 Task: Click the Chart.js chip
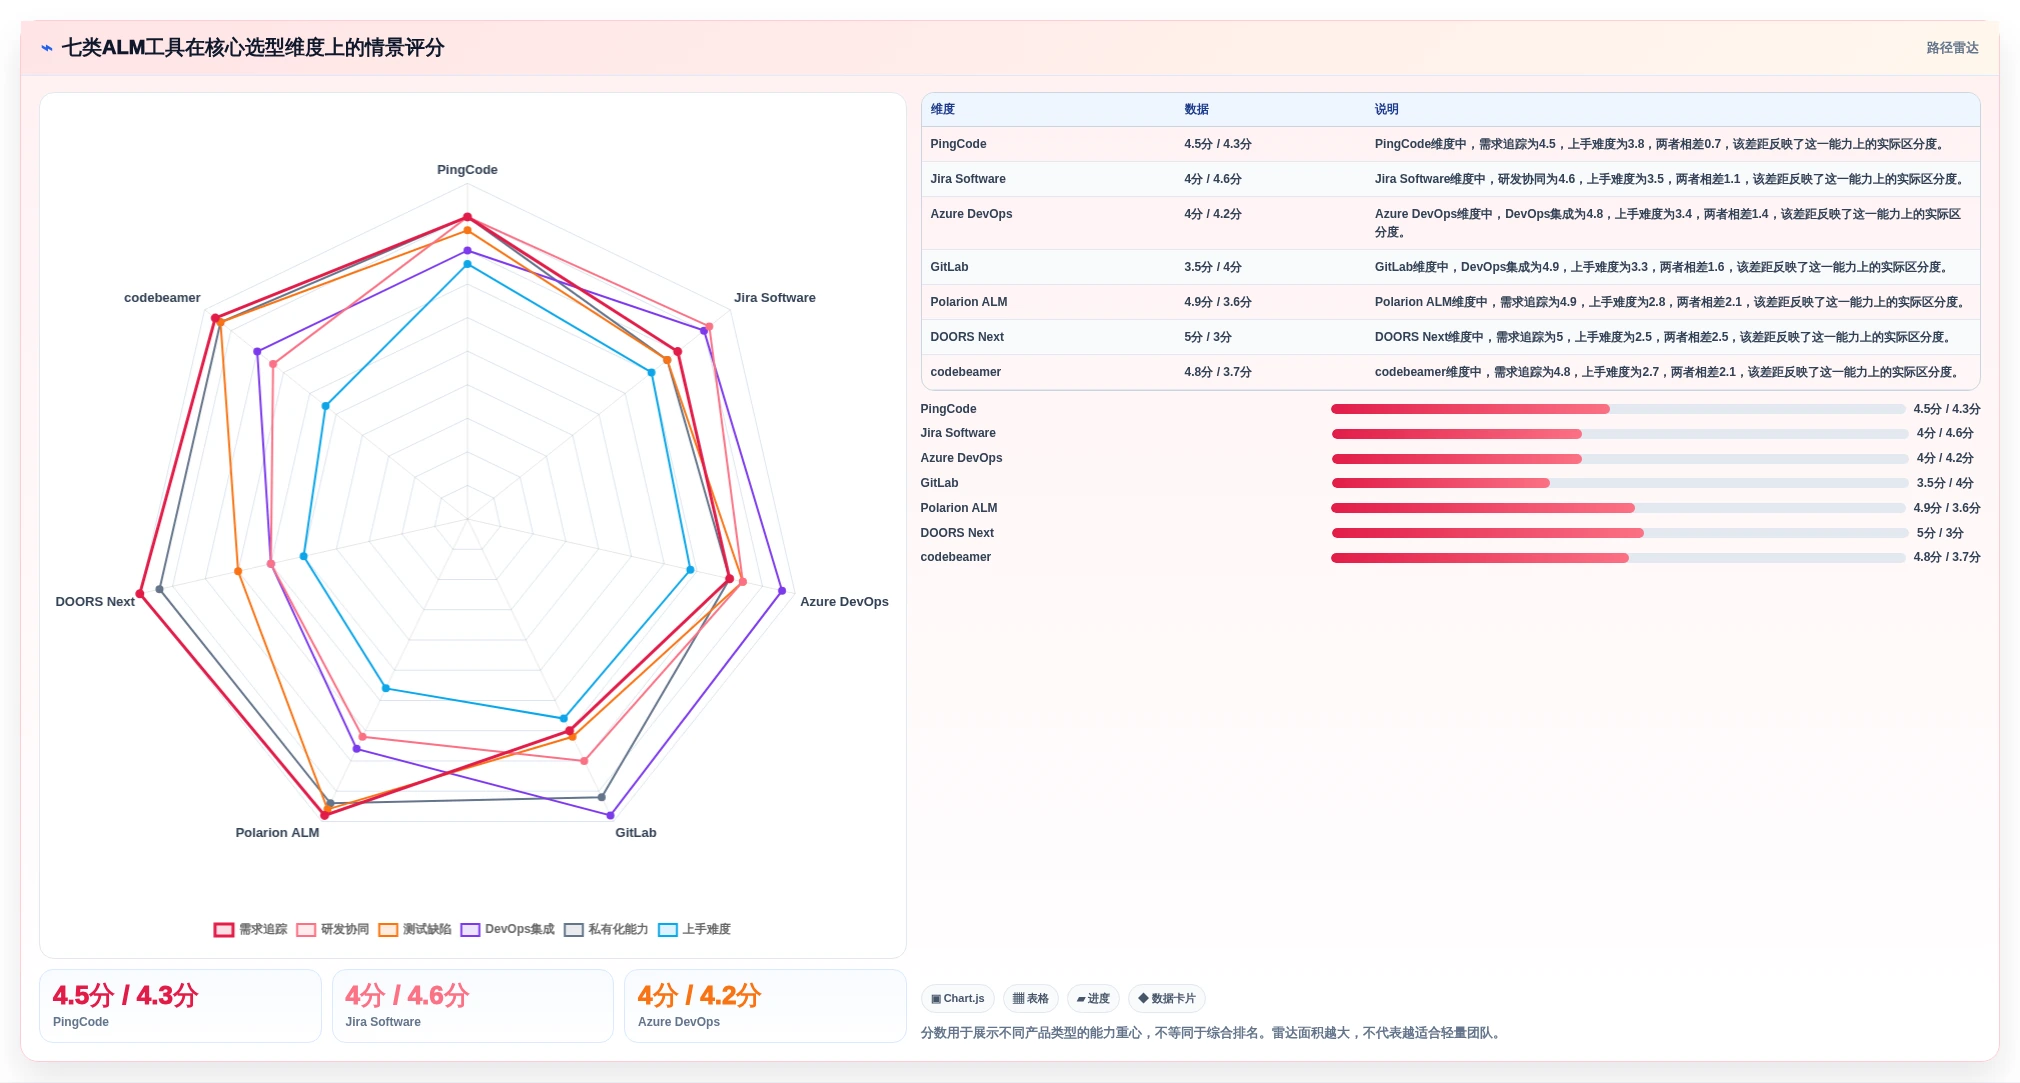pyautogui.click(x=958, y=998)
